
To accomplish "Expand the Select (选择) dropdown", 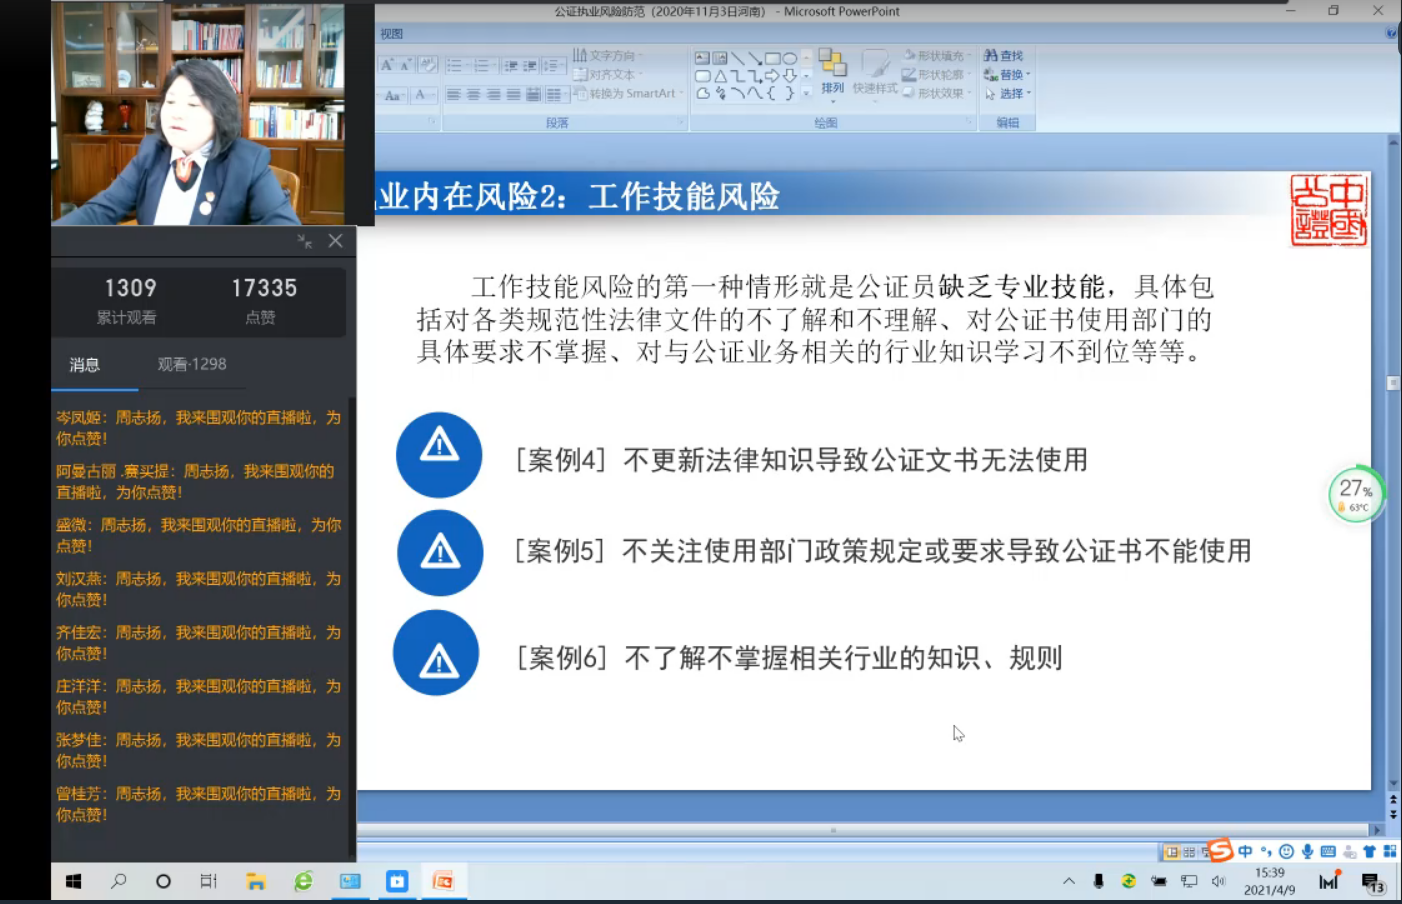I will 1008,94.
